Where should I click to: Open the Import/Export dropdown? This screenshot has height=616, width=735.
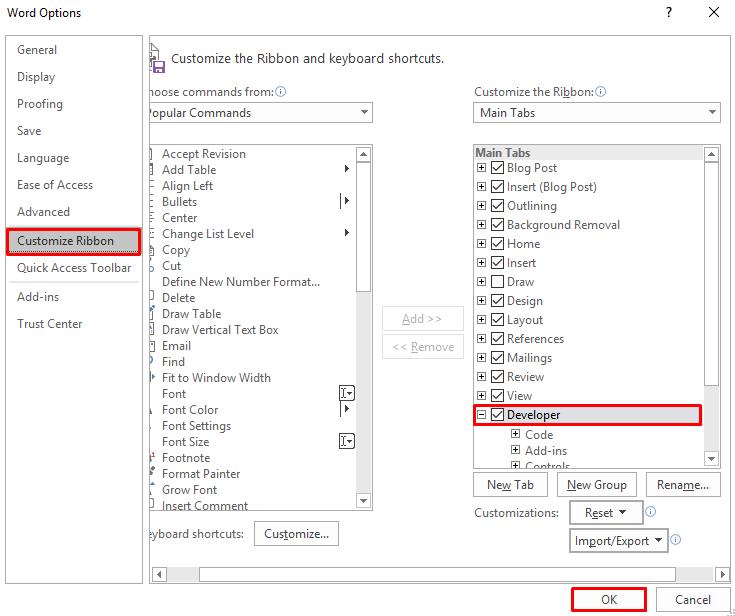point(618,541)
